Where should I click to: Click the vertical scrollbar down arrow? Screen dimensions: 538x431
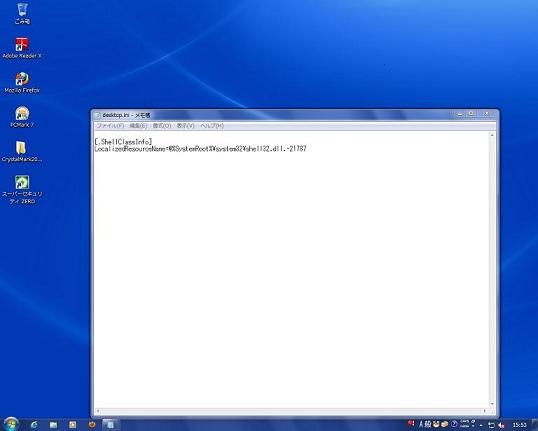(492, 404)
